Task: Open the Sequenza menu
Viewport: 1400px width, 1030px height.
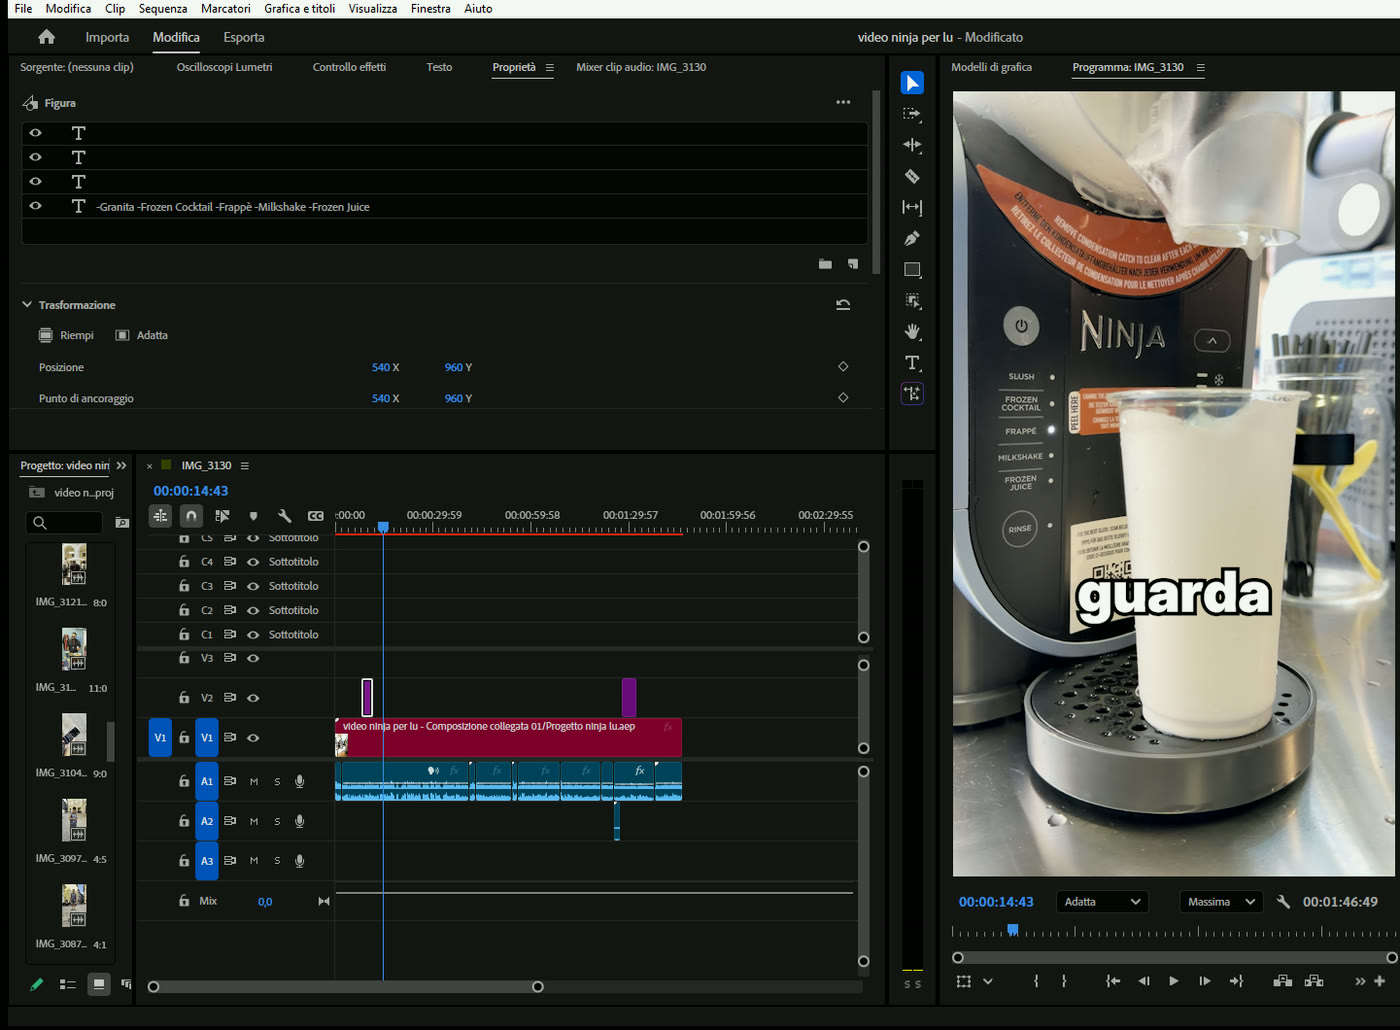Action: (x=163, y=8)
